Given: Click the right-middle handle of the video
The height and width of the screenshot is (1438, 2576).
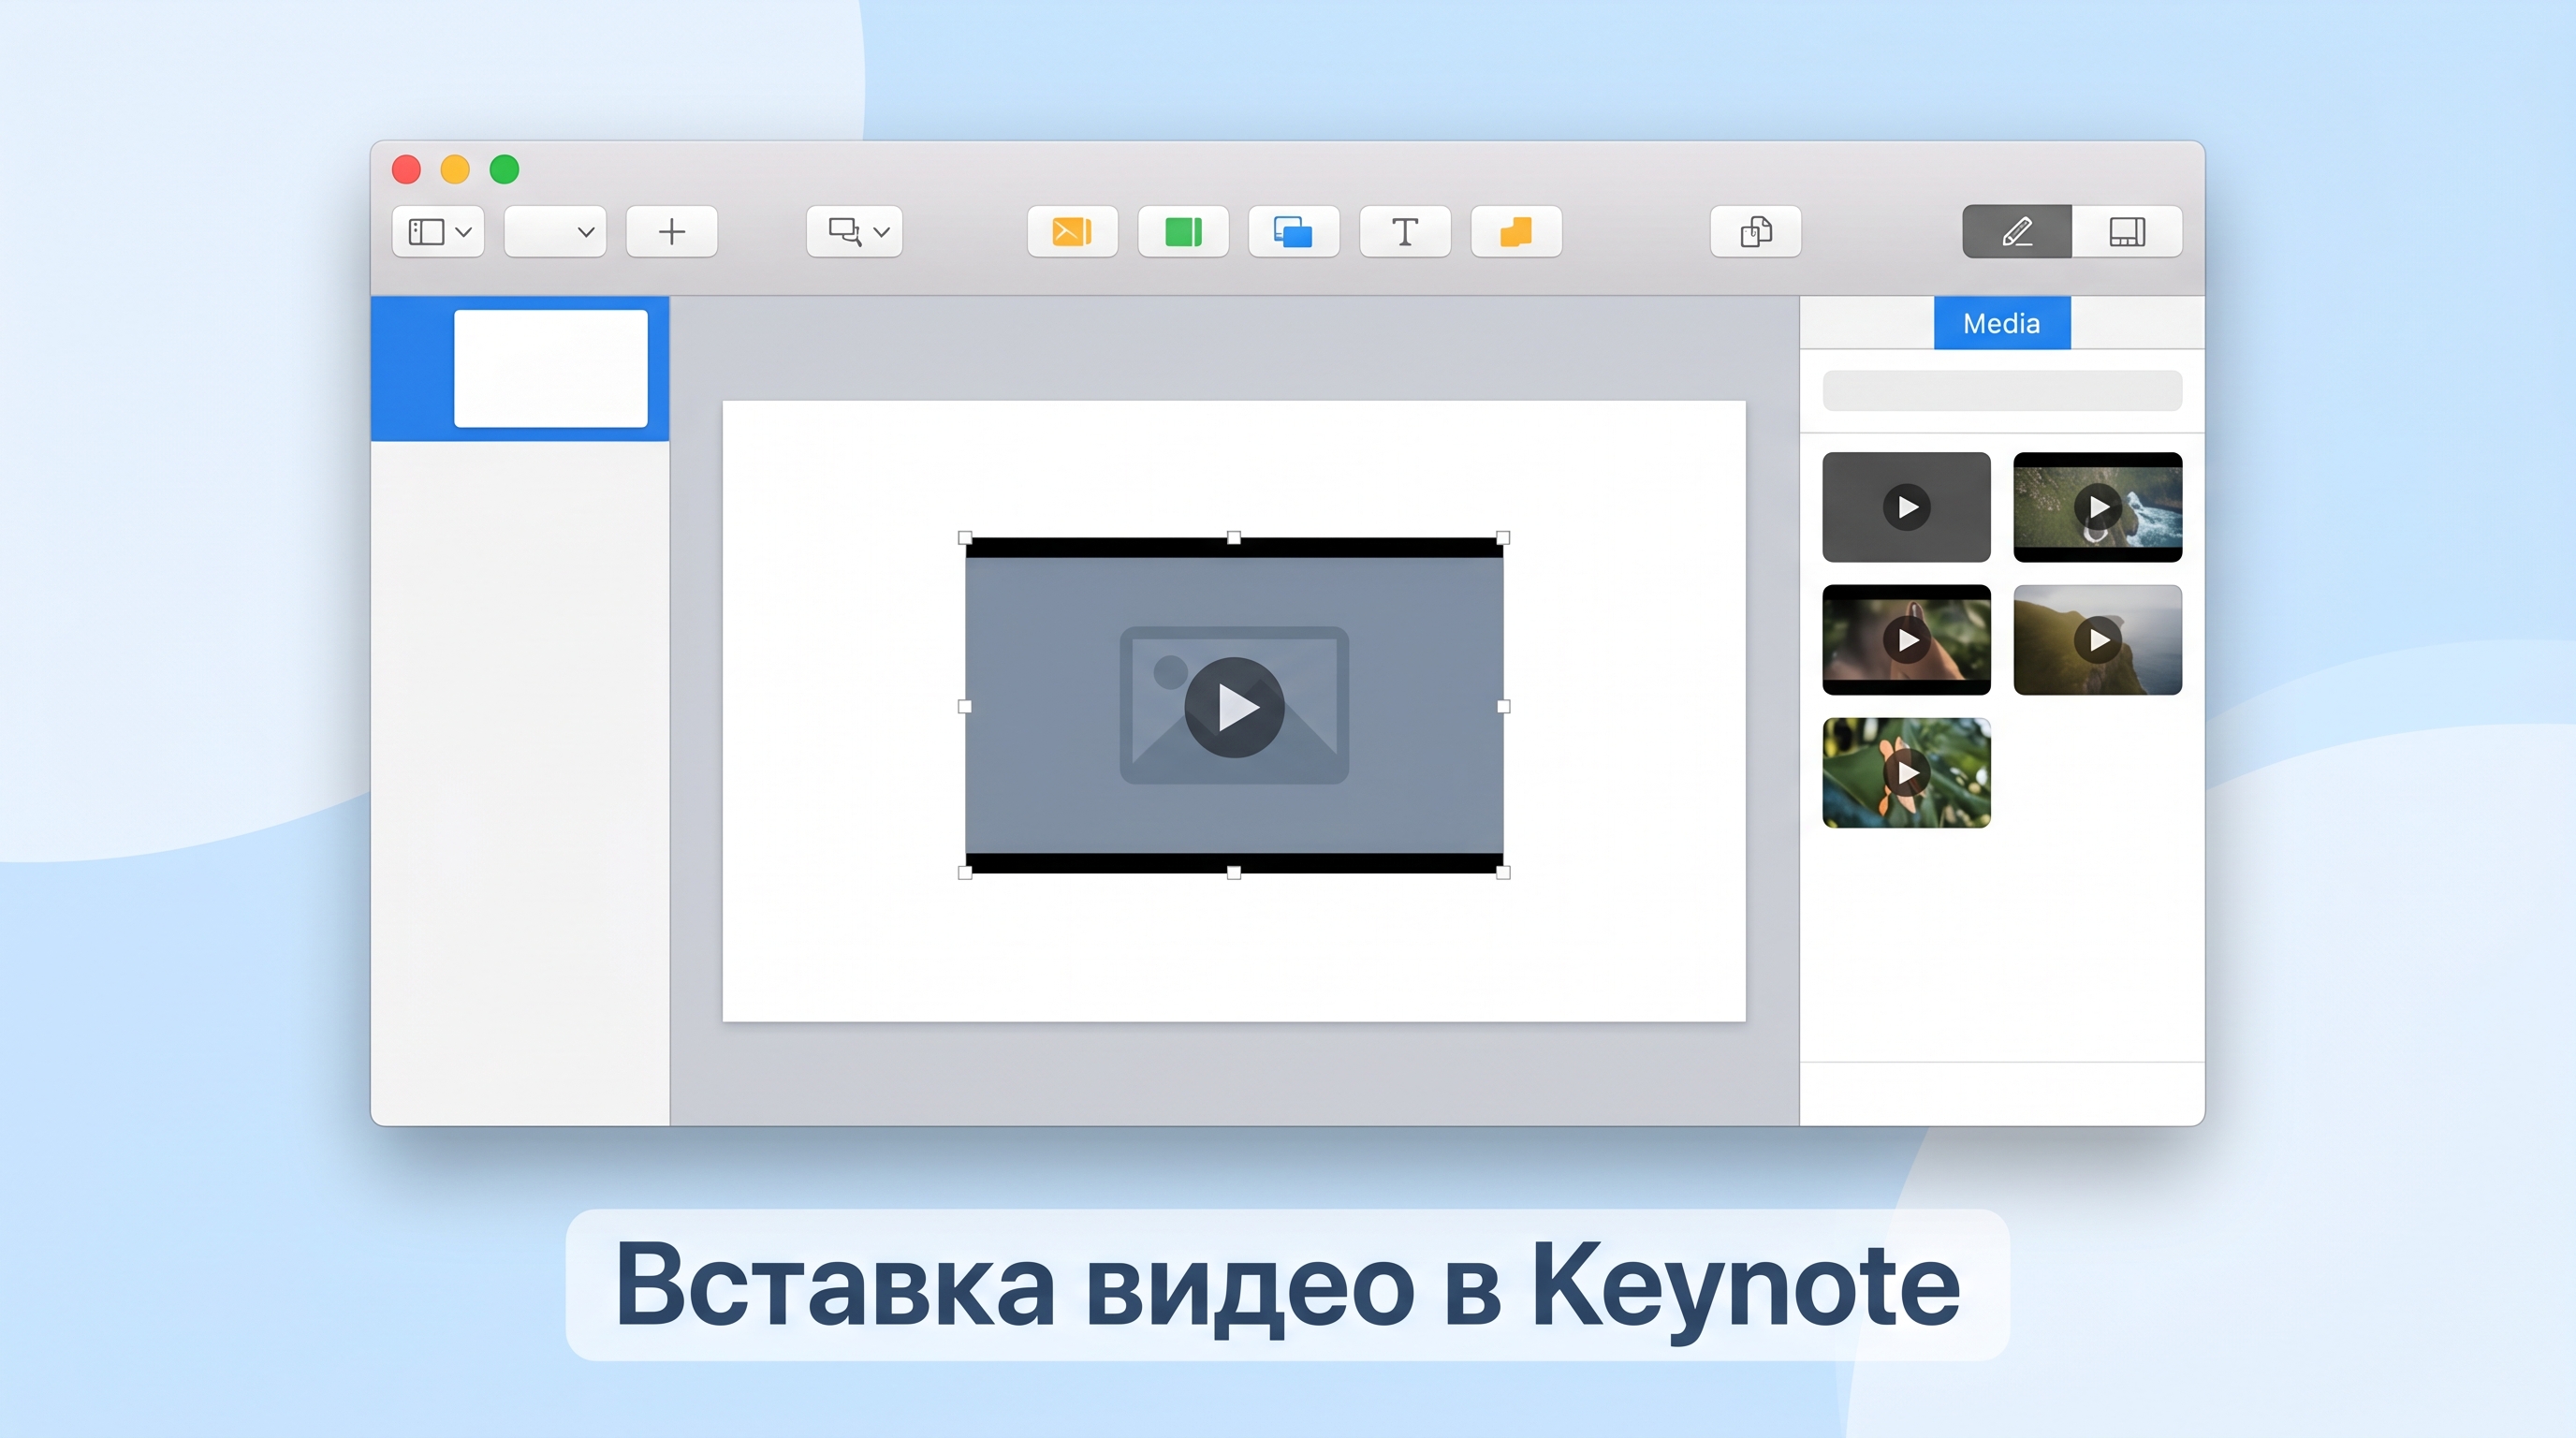Looking at the screenshot, I should point(1503,707).
